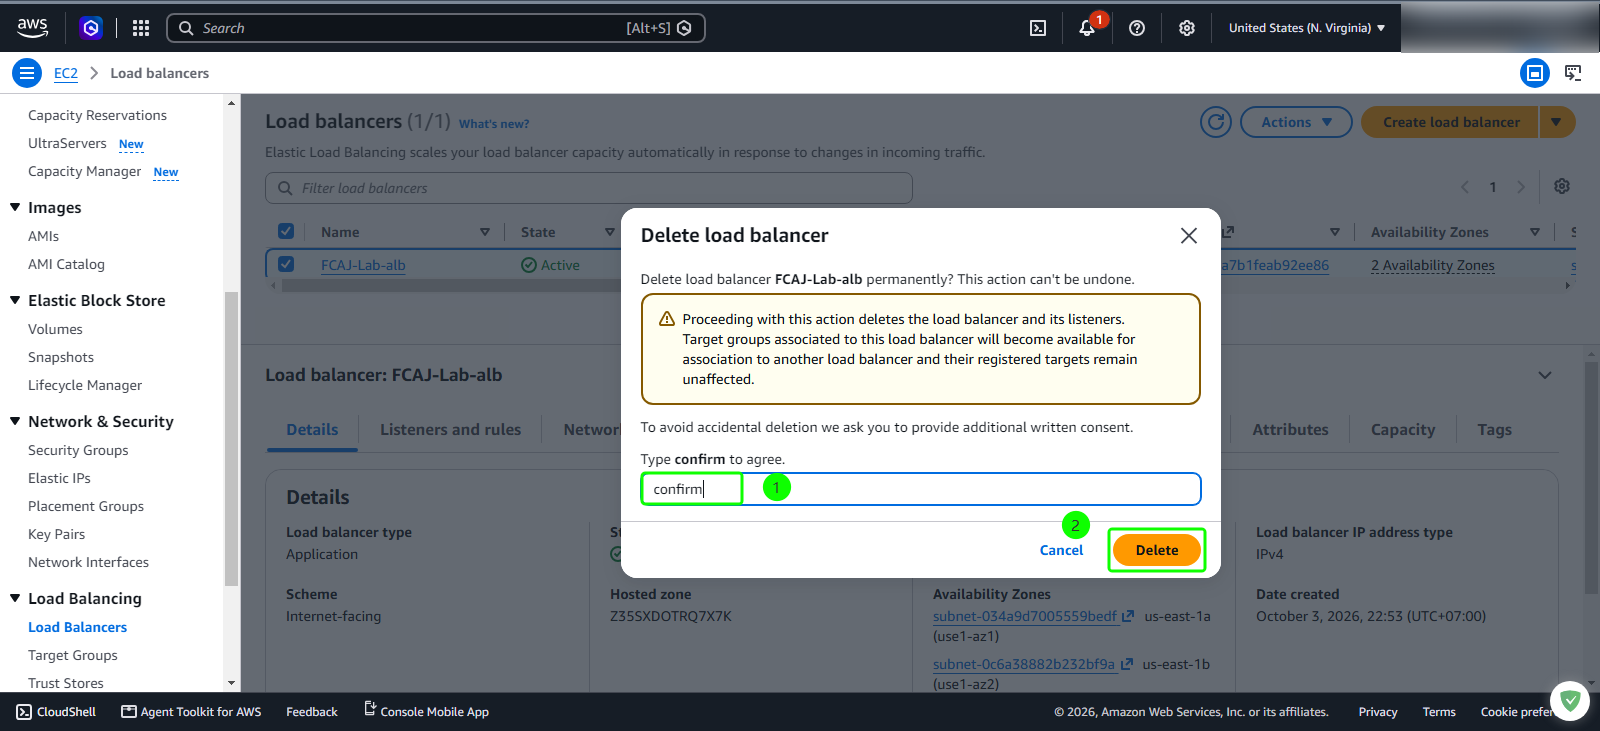1600x731 pixels.
Task: Open the AWS home logo
Action: tap(32, 28)
